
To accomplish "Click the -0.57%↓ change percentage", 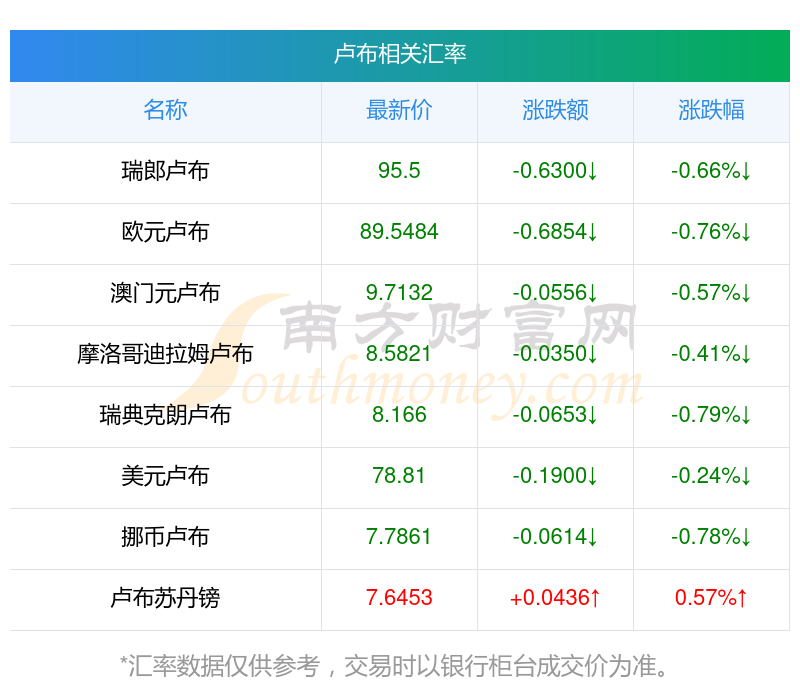I will tap(711, 293).
